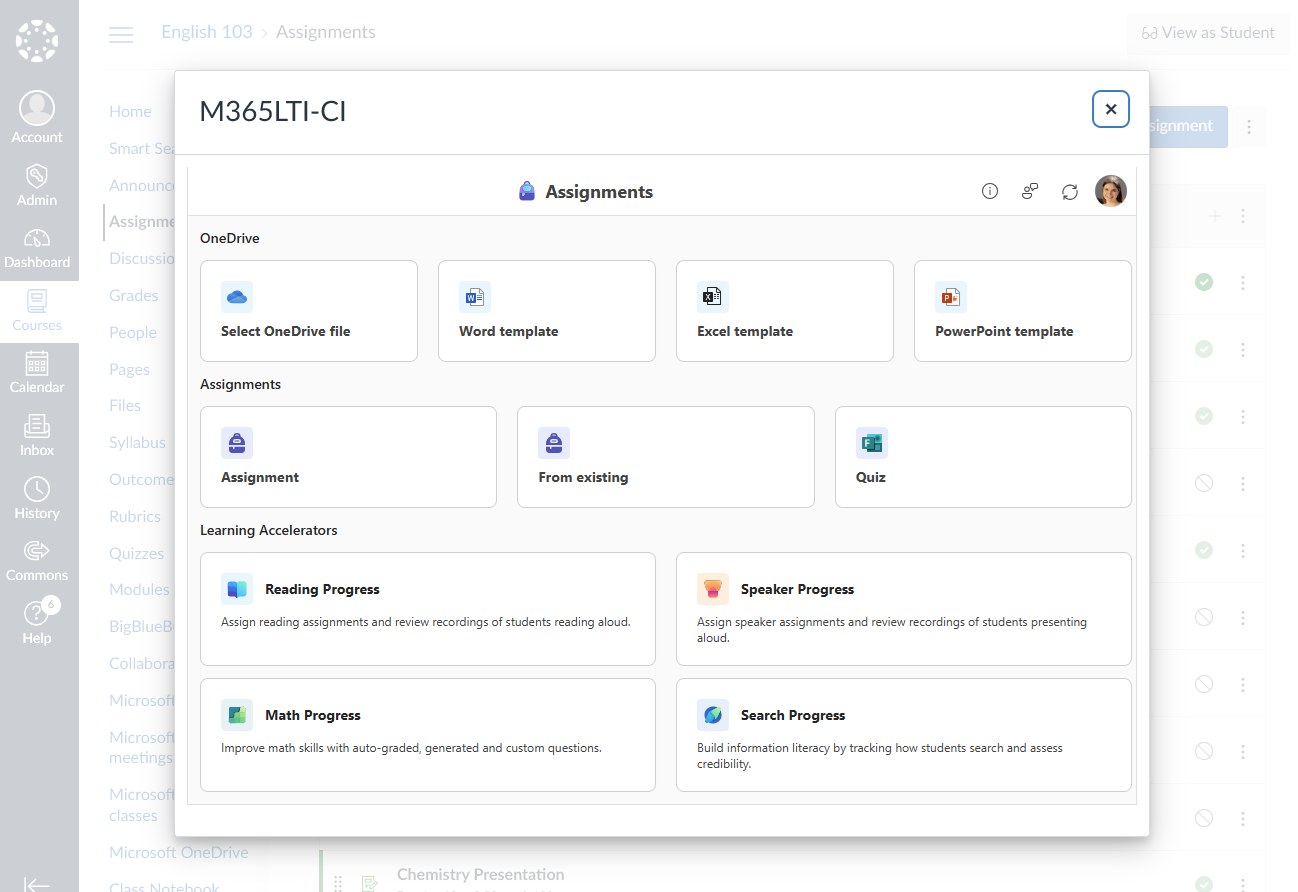Open the assignment group options kebab menu
This screenshot has width=1298, height=892.
(1243, 216)
